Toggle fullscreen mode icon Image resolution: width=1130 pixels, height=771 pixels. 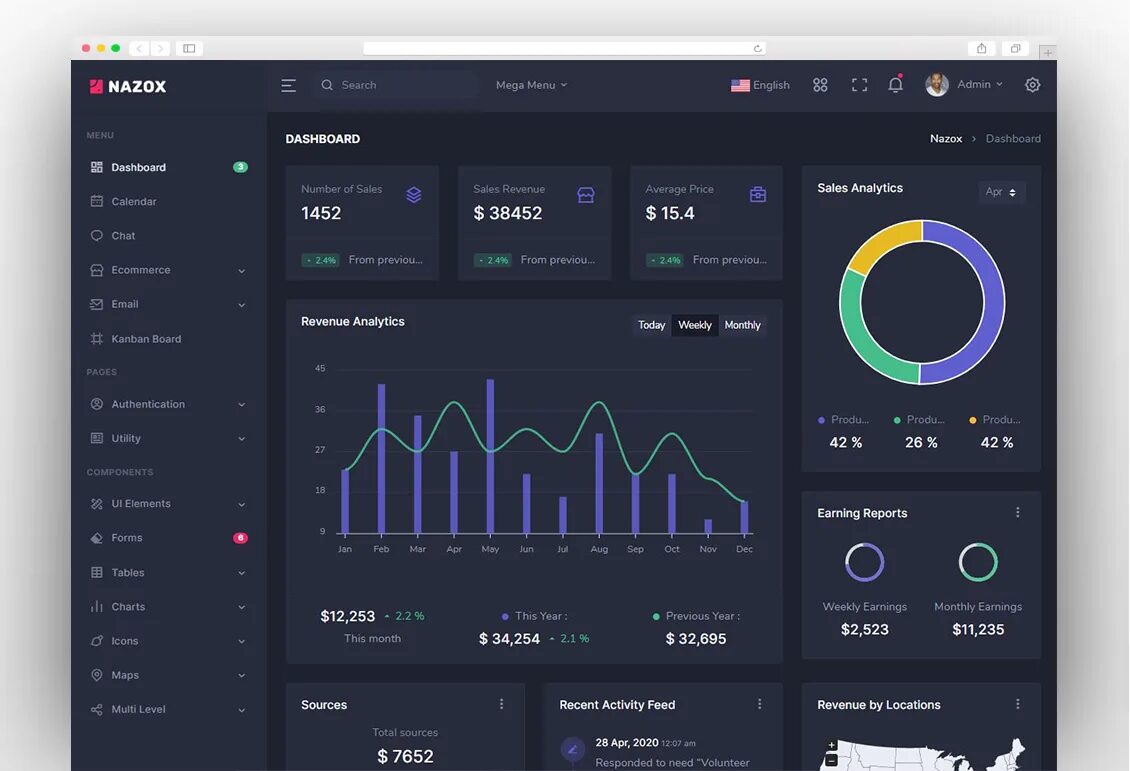pyautogui.click(x=859, y=85)
